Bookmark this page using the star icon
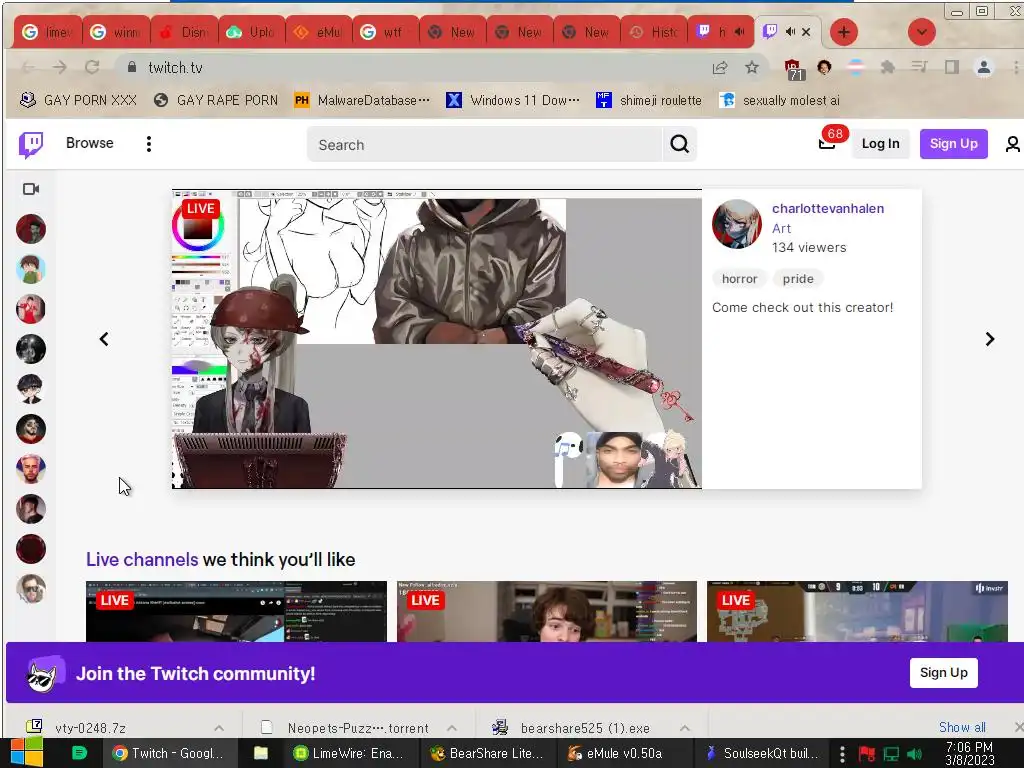1024x768 pixels. coord(752,67)
